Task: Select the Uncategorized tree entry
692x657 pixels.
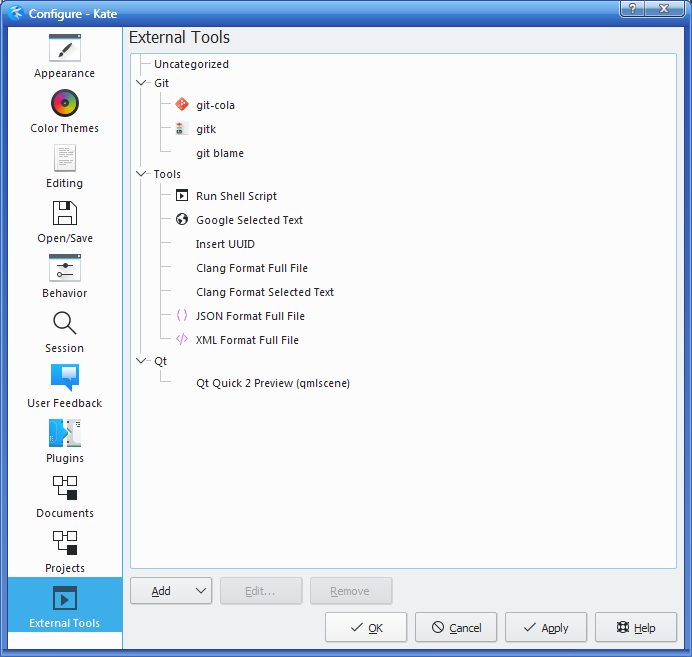Action: point(191,64)
